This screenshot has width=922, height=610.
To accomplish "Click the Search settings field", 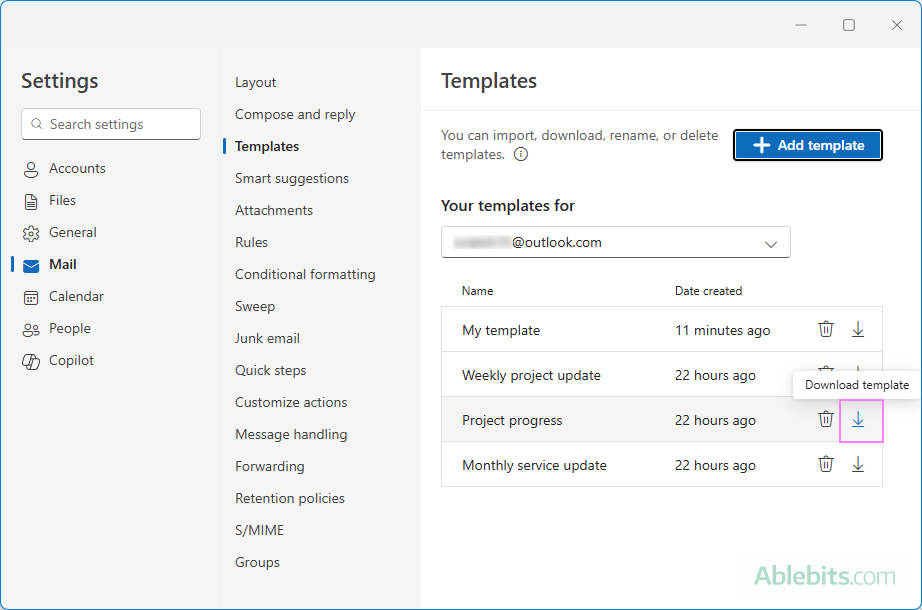I will 110,124.
